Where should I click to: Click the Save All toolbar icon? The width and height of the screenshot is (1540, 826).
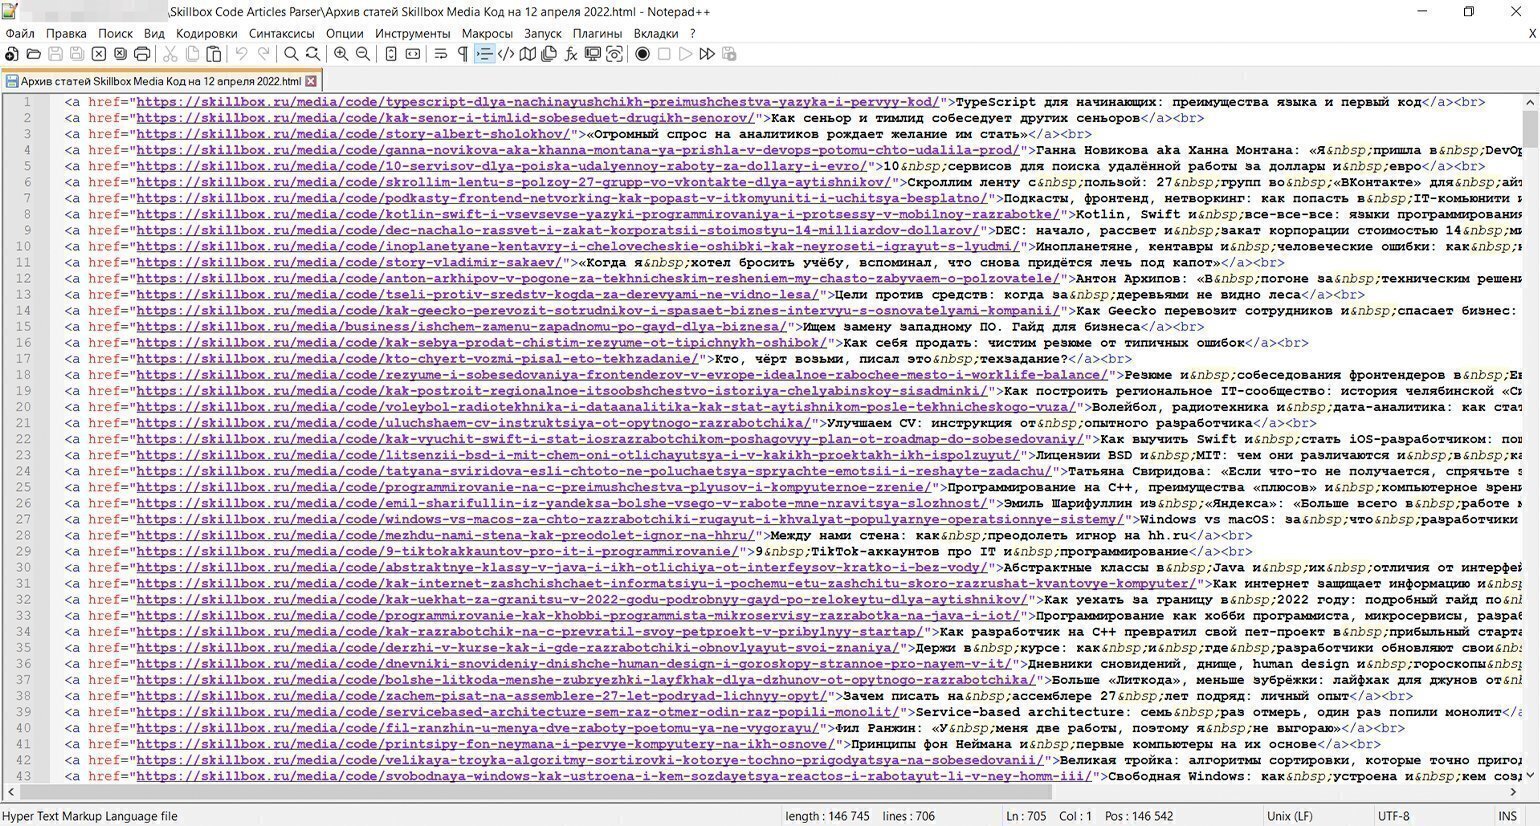pyautogui.click(x=77, y=54)
